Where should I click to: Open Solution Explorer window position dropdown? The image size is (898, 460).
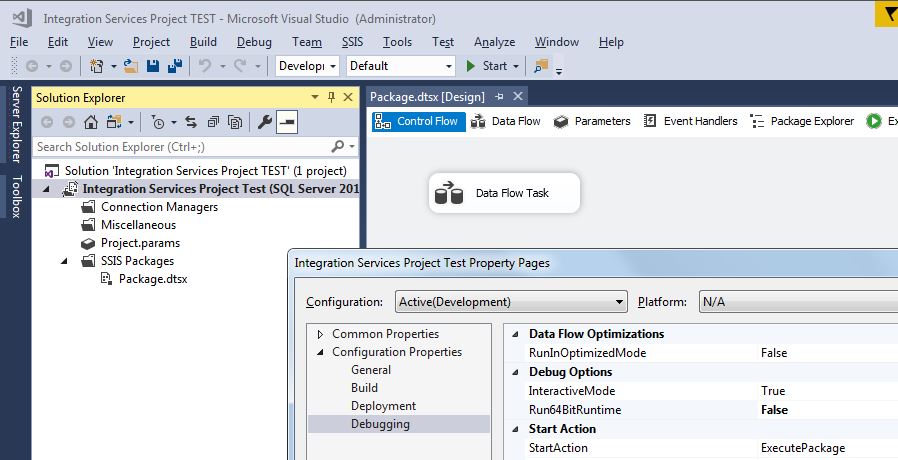pyautogui.click(x=314, y=97)
